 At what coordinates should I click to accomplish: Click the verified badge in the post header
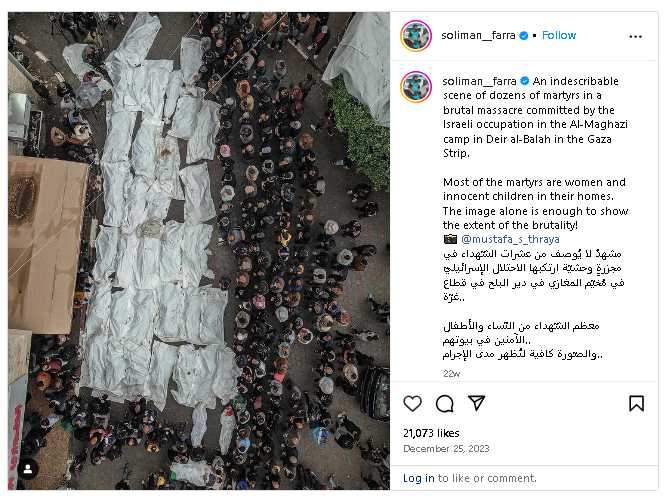[x=524, y=36]
